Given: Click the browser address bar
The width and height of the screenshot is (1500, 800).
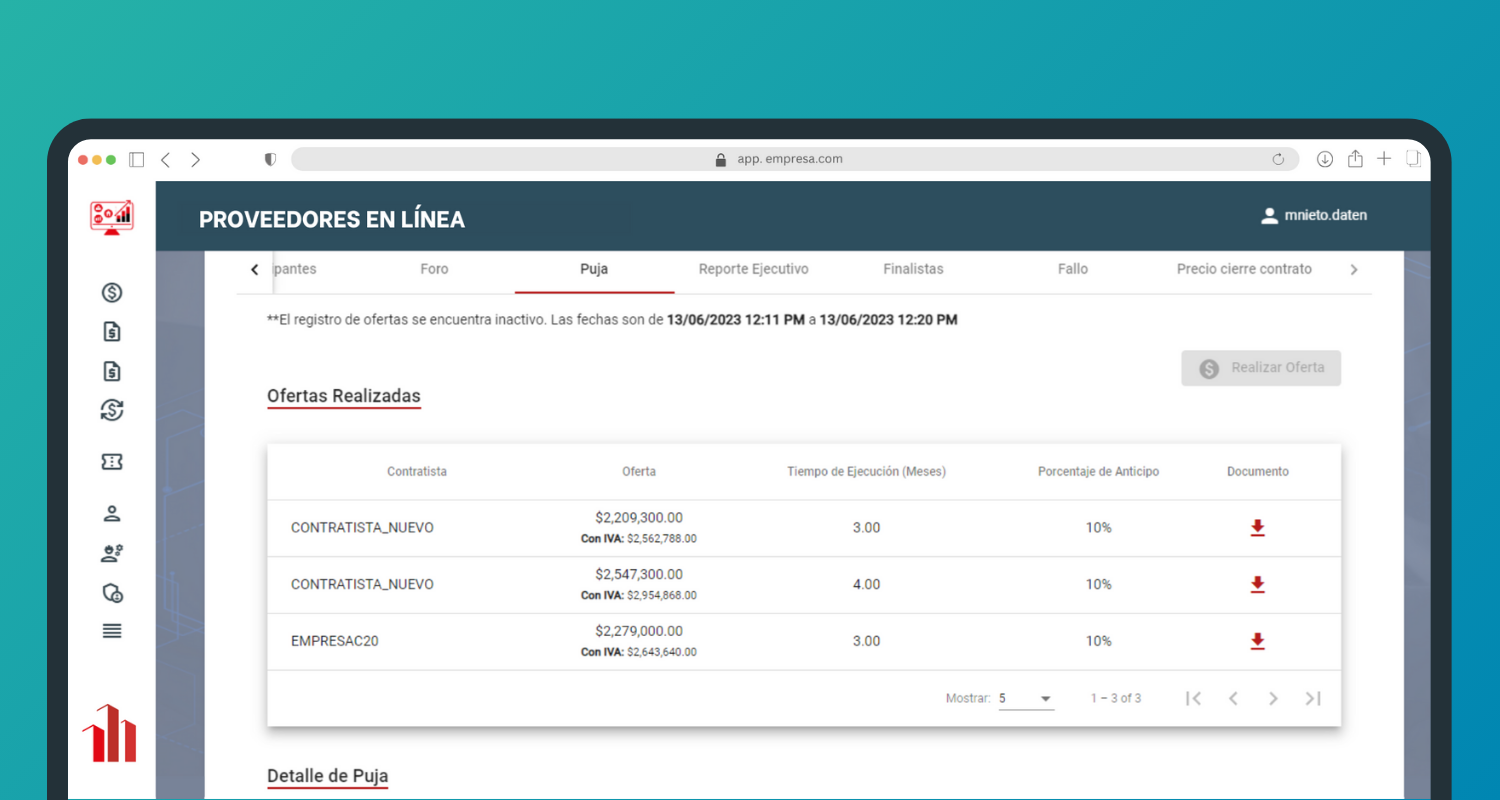Looking at the screenshot, I should (790, 159).
